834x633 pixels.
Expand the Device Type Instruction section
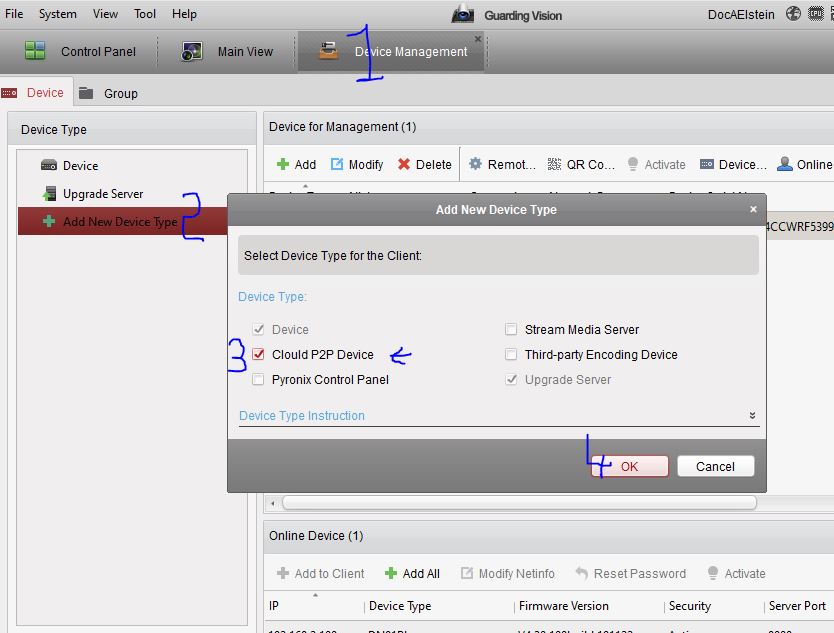pyautogui.click(x=752, y=415)
